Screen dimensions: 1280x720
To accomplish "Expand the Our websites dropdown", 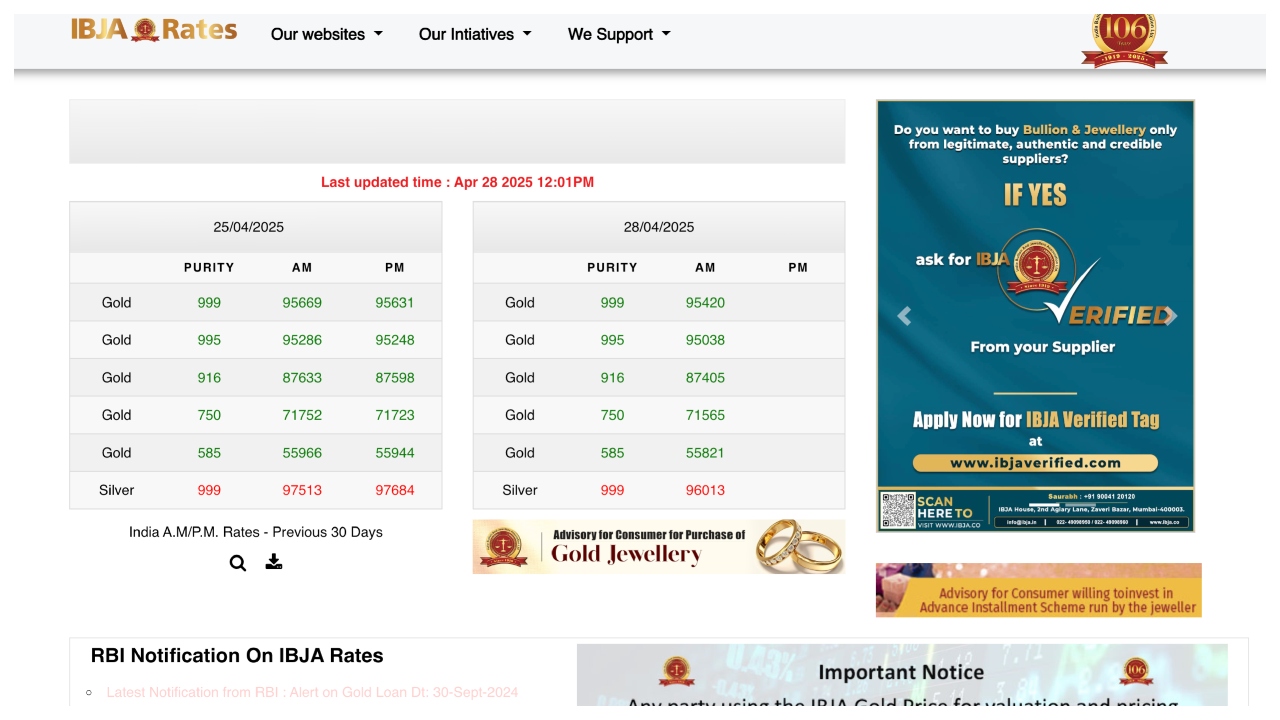I will [327, 34].
